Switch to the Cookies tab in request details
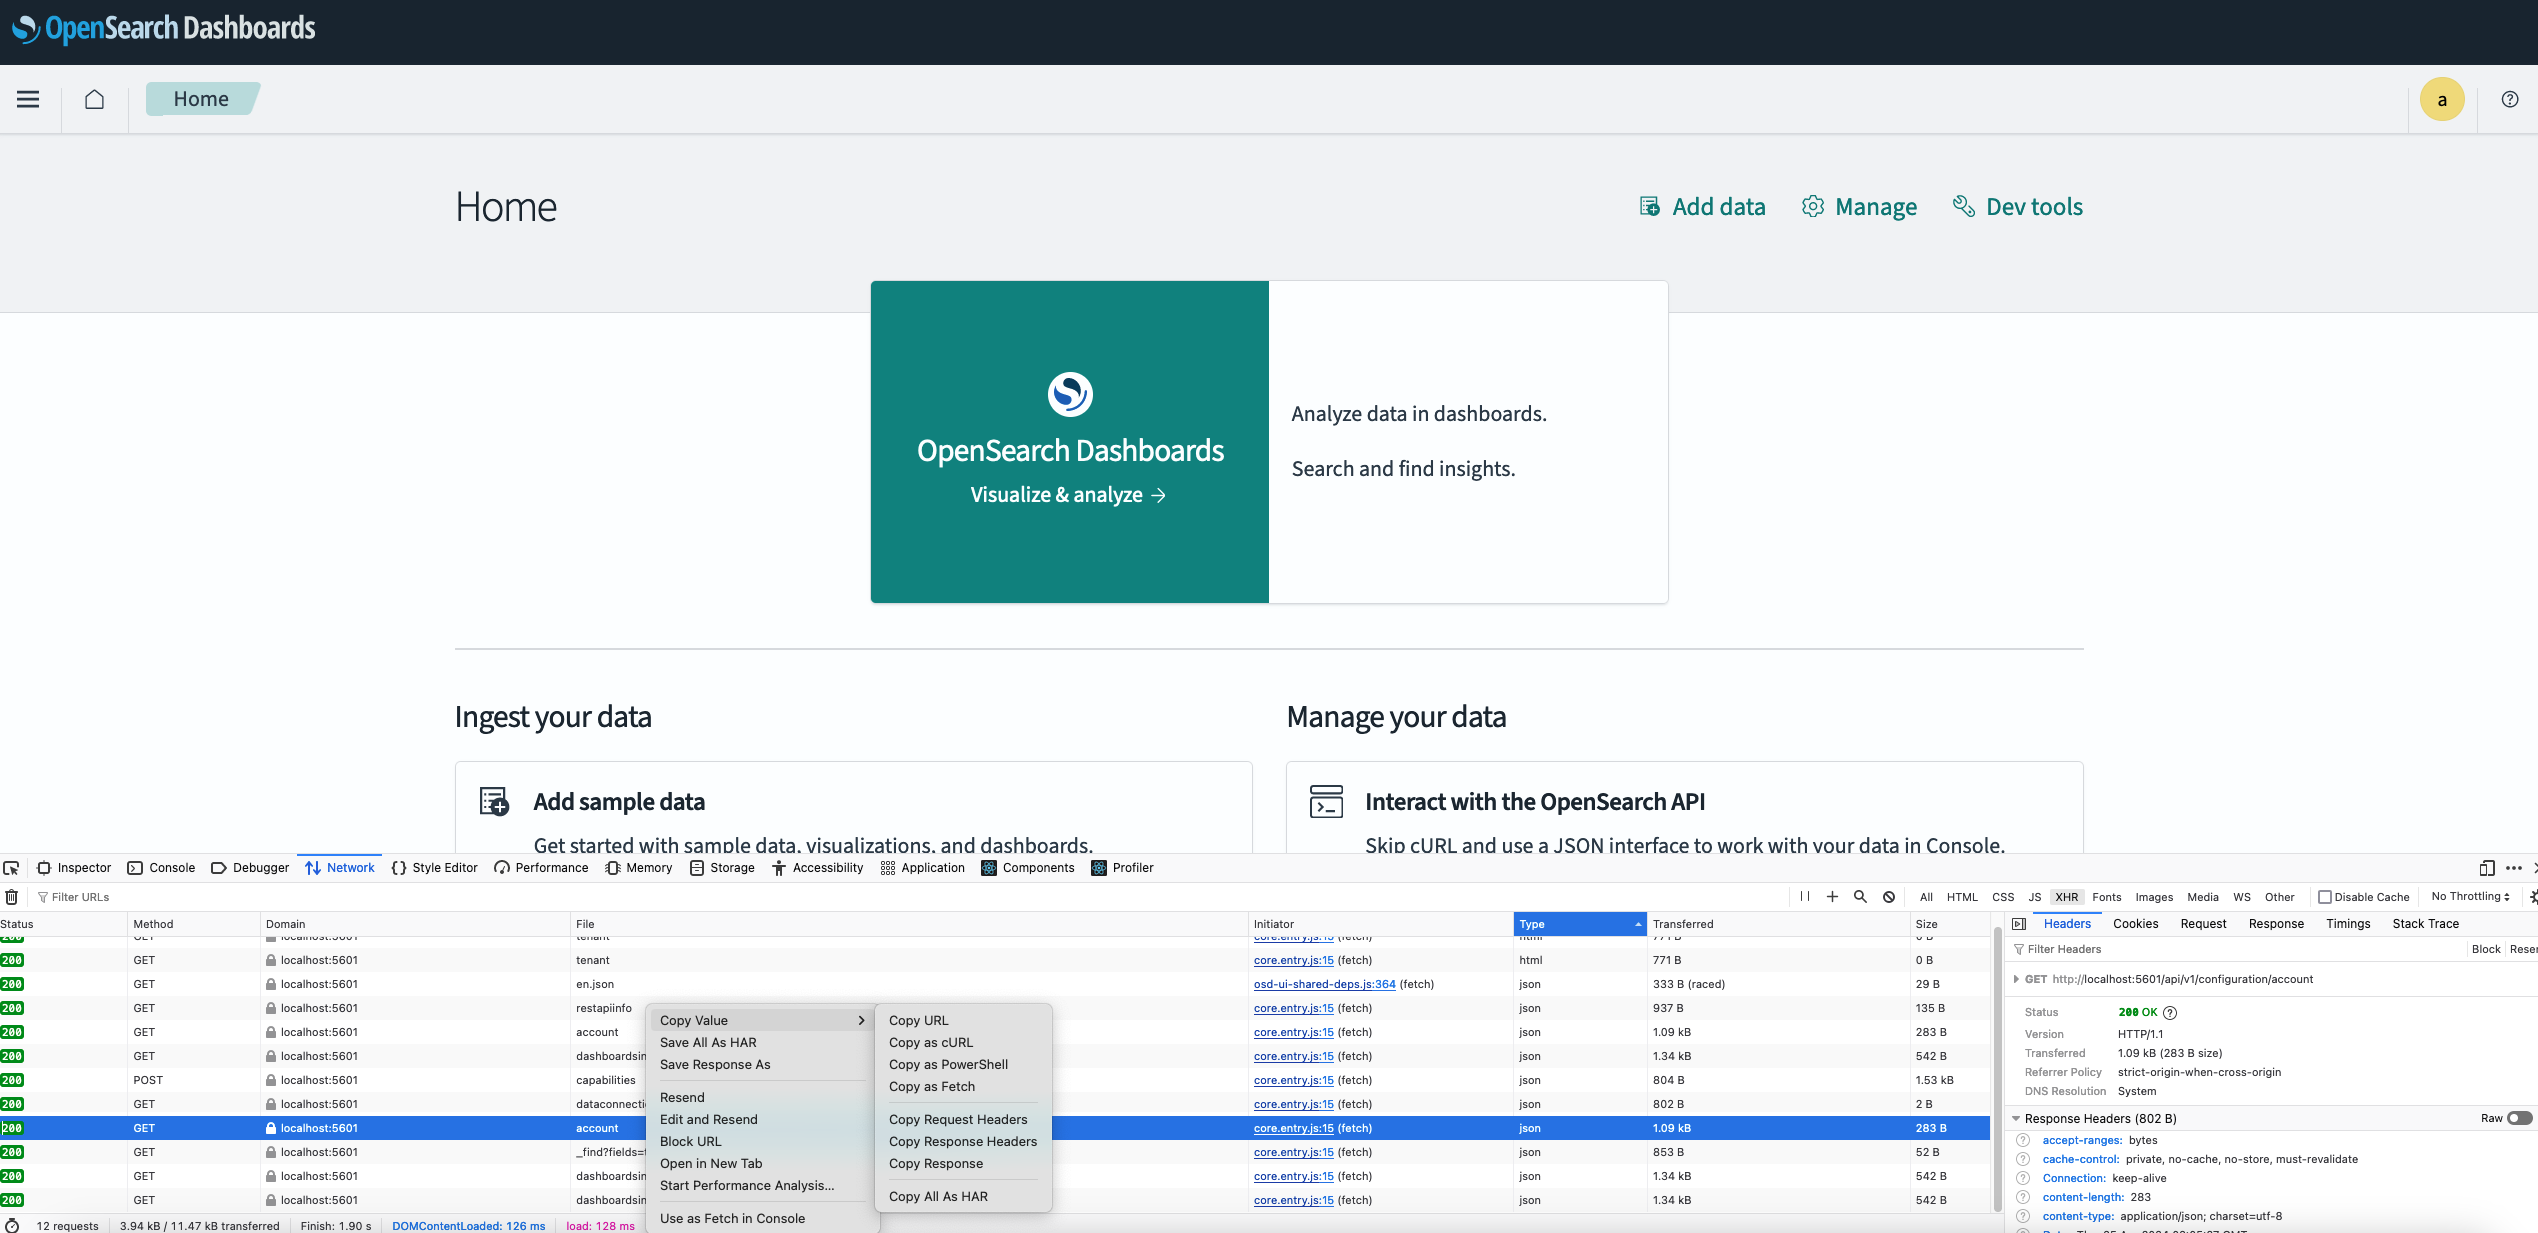 click(2136, 923)
